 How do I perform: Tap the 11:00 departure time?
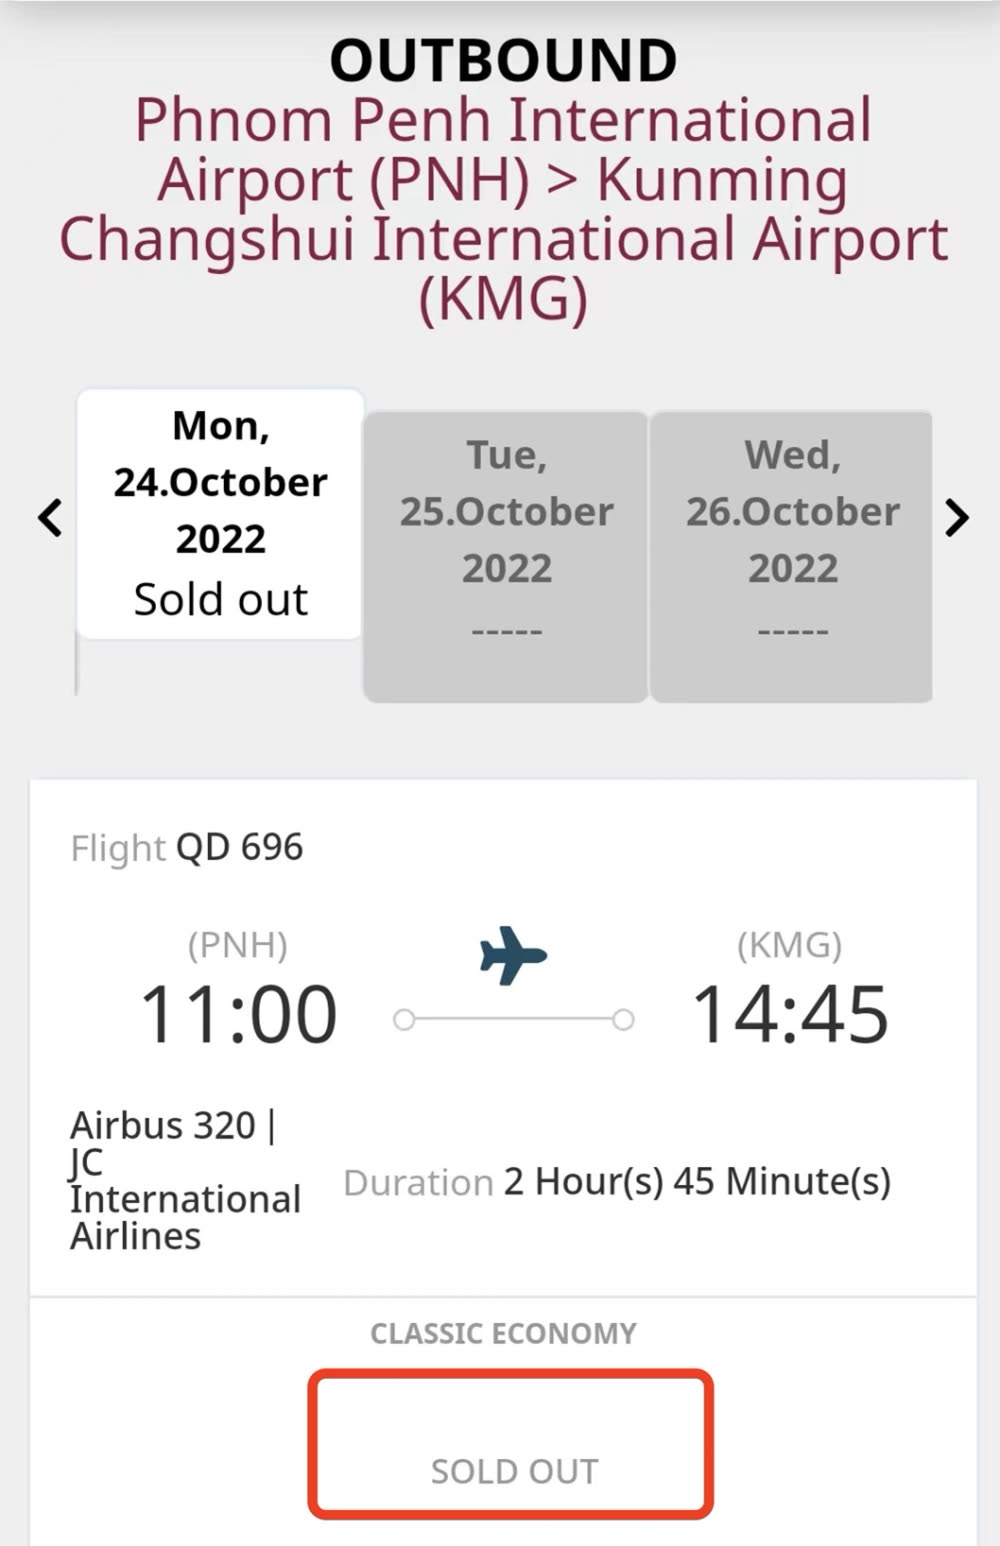pos(238,1015)
